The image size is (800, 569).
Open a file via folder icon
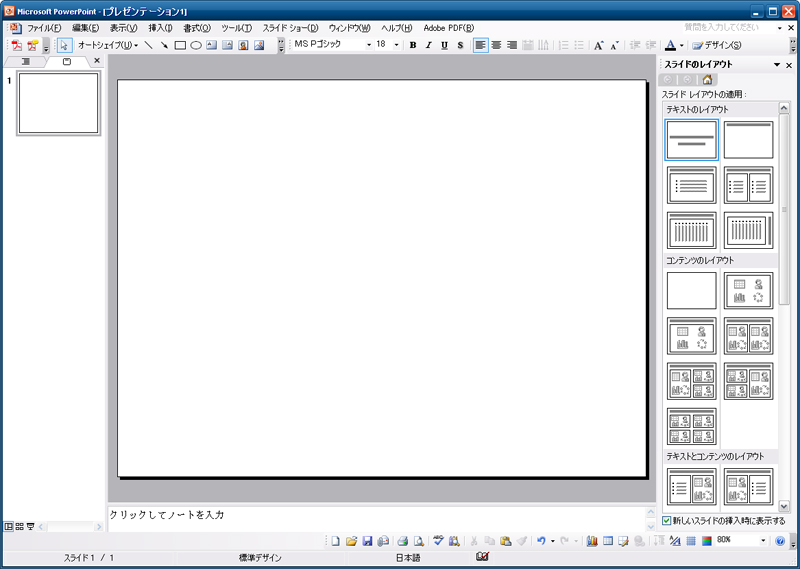(x=351, y=541)
